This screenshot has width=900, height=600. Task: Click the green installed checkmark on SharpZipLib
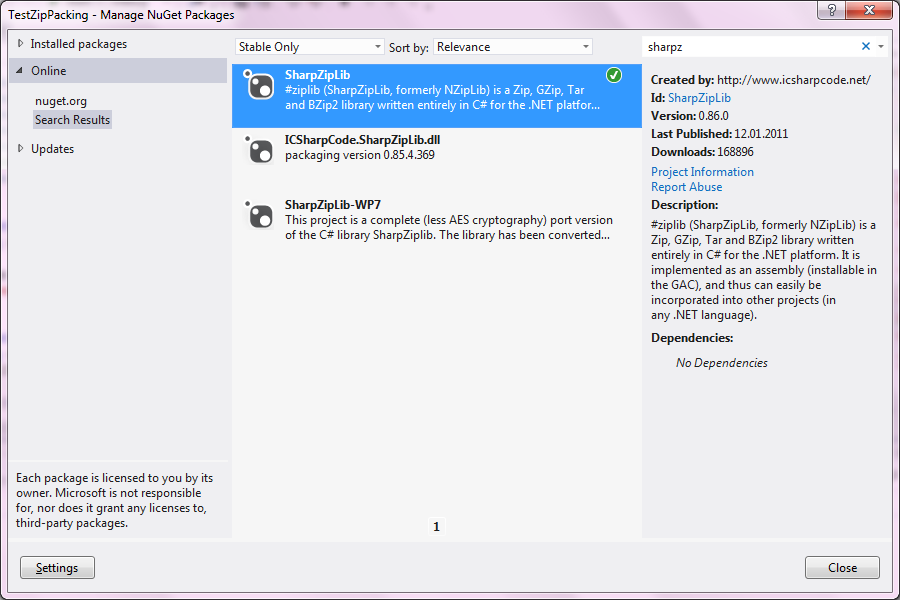click(x=612, y=74)
